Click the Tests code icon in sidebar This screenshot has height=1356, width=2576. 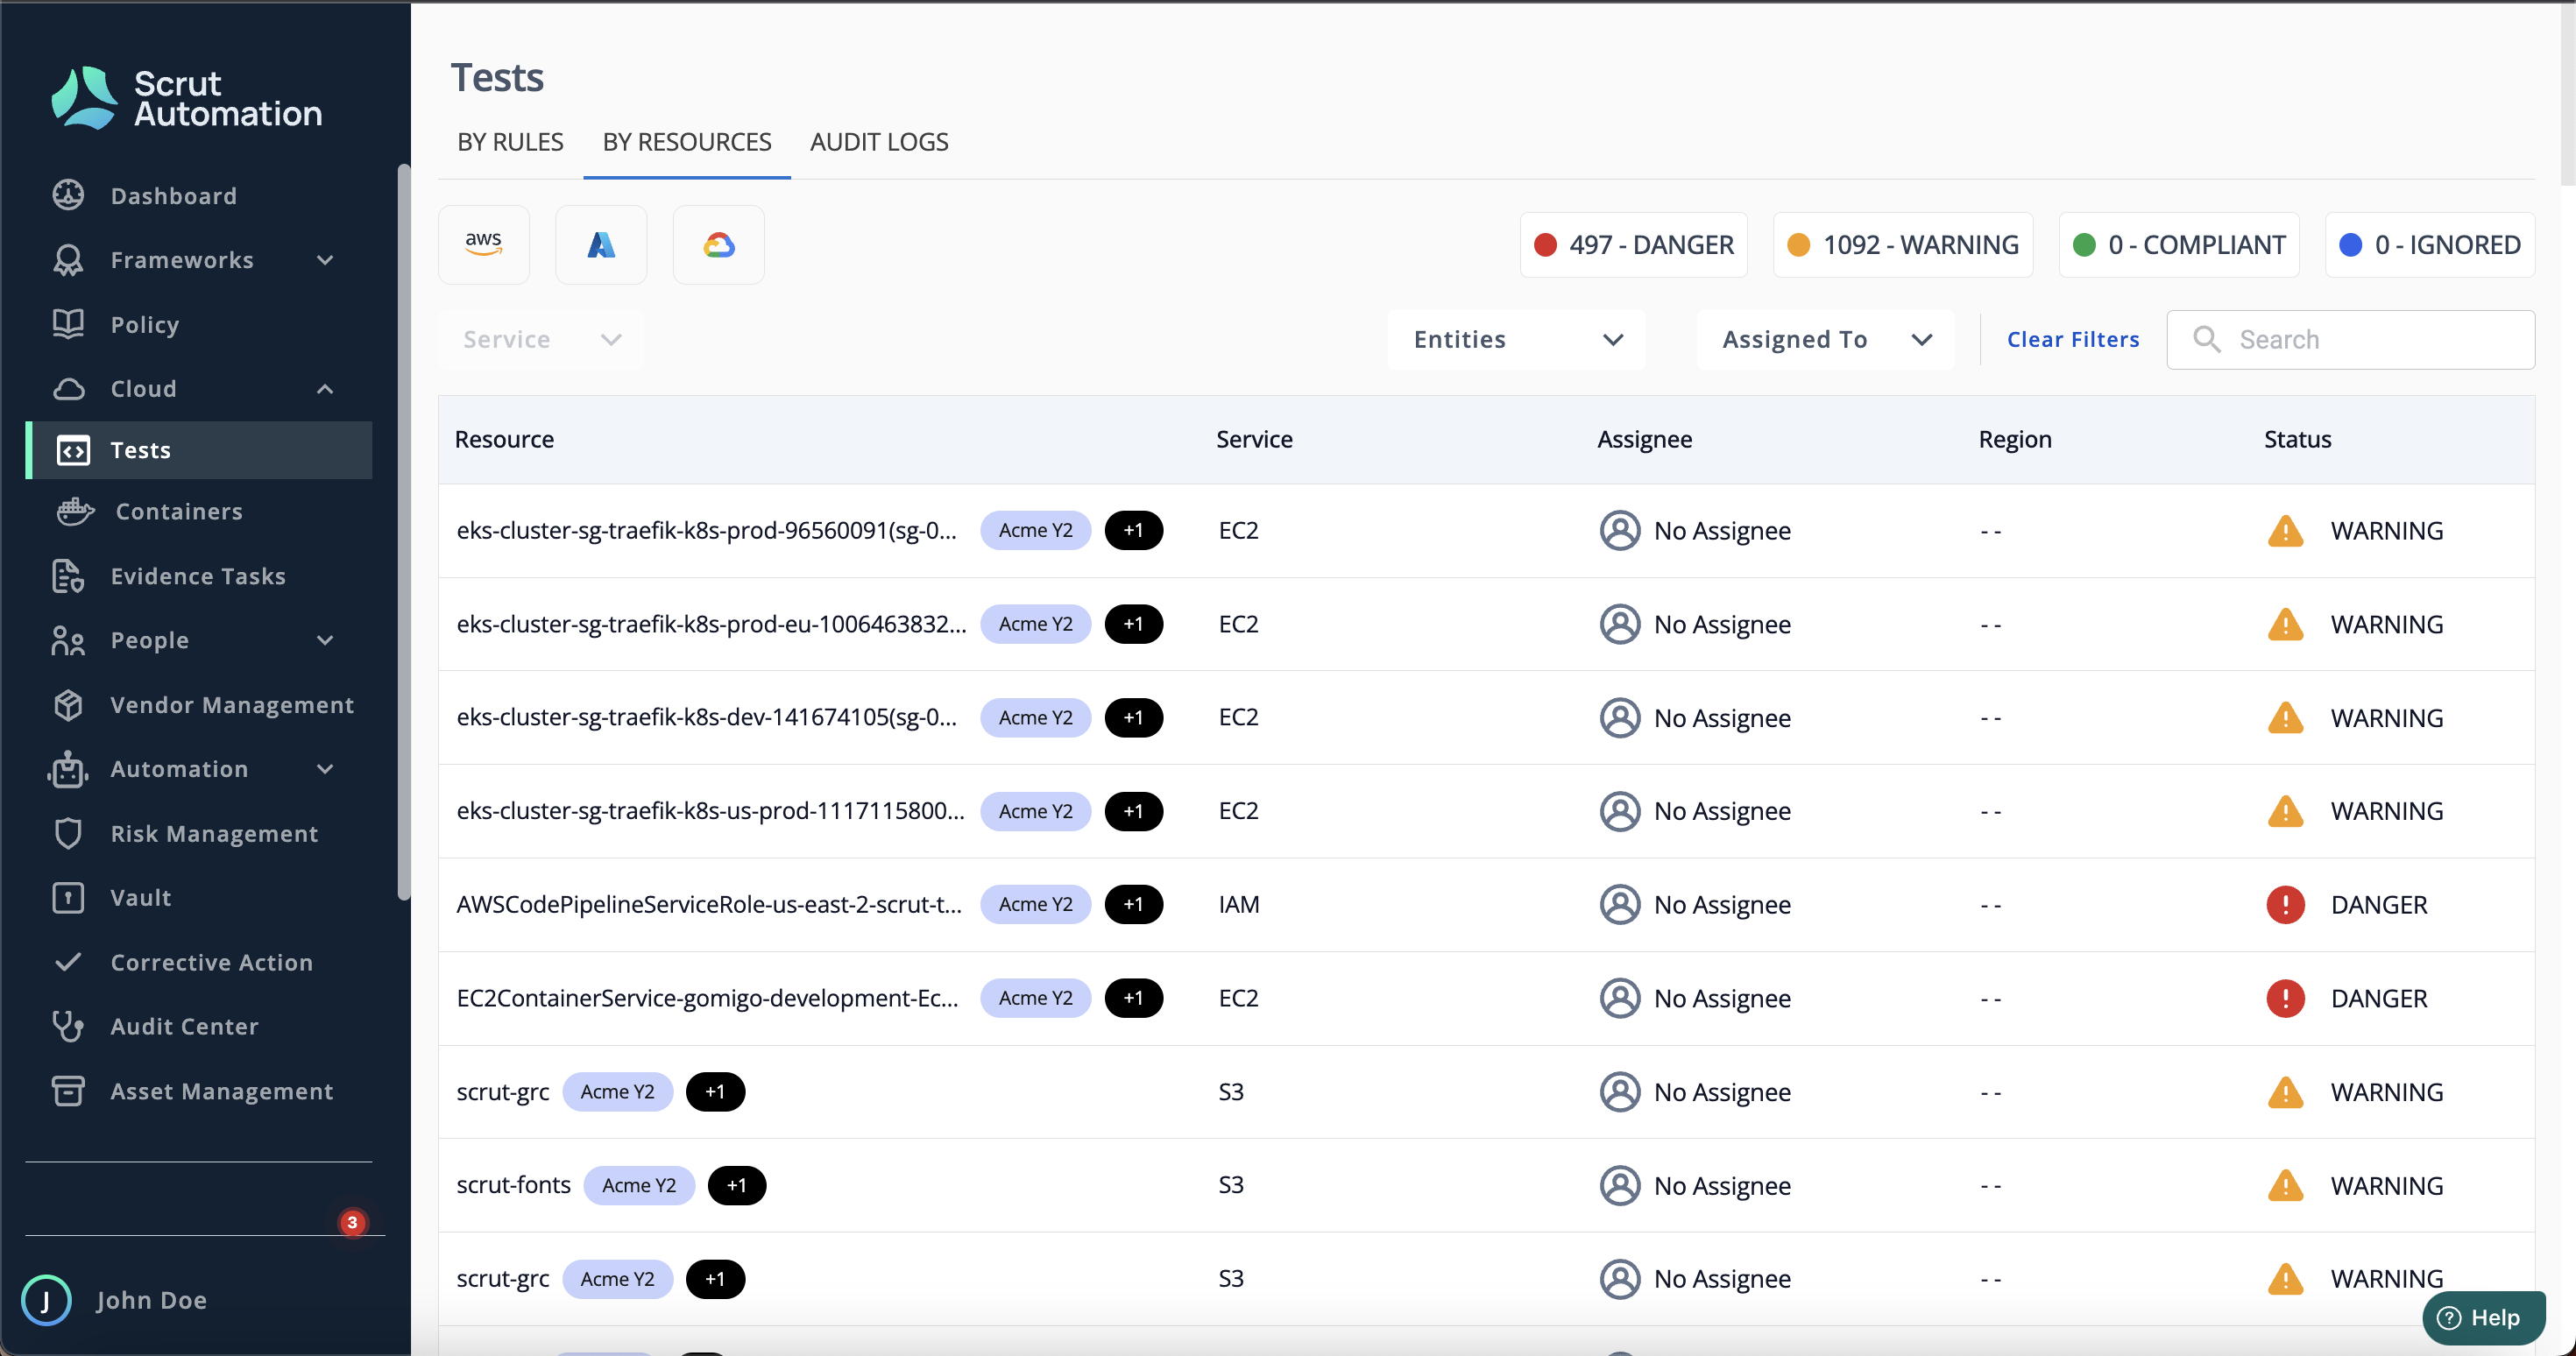tap(73, 450)
